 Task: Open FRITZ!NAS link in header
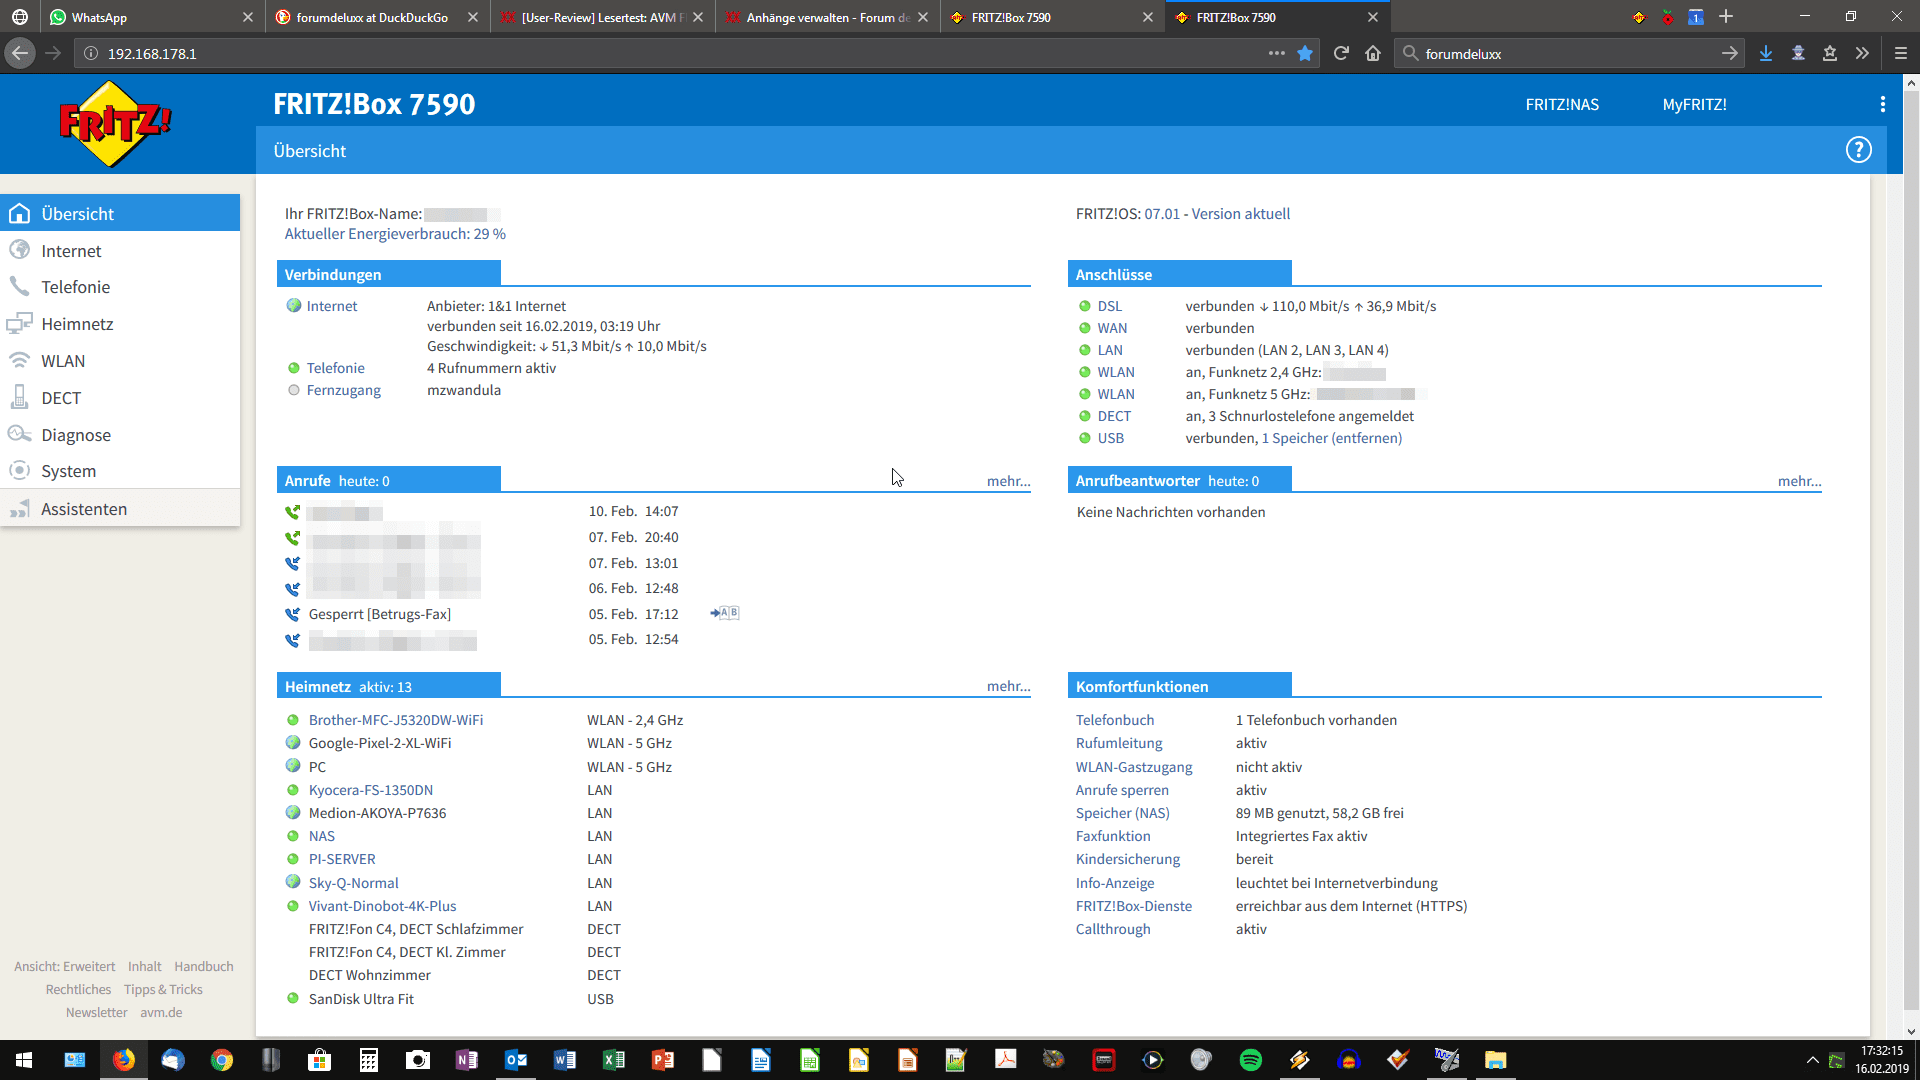tap(1562, 104)
